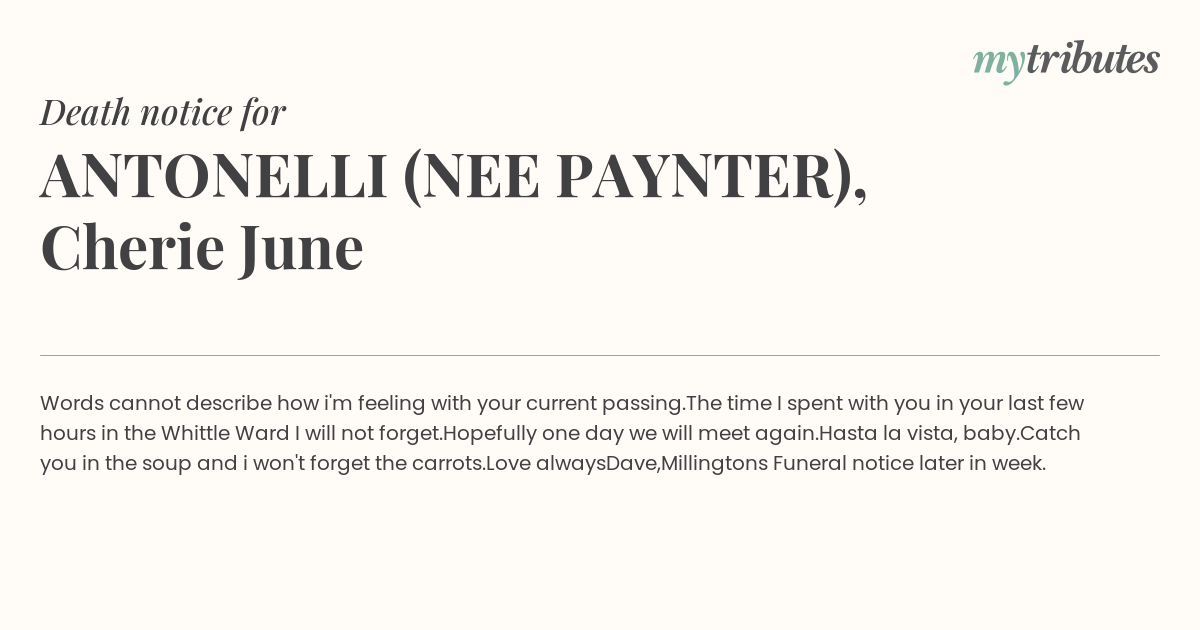Click the surname ANTONELLI in the heading
The image size is (1200, 630).
click(x=213, y=176)
